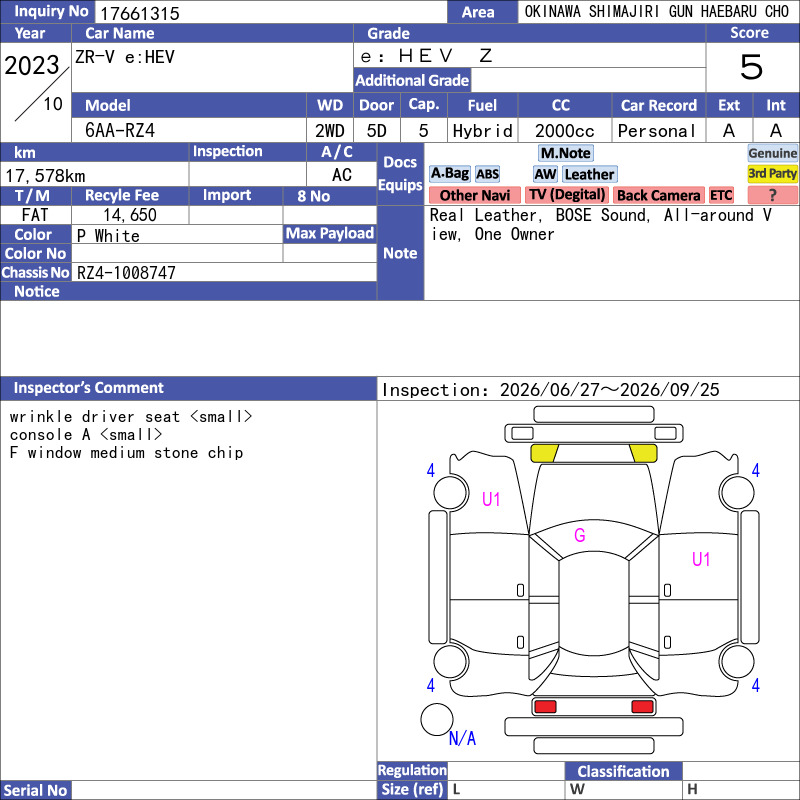Click the Regulation label
800x800 pixels.
[412, 770]
